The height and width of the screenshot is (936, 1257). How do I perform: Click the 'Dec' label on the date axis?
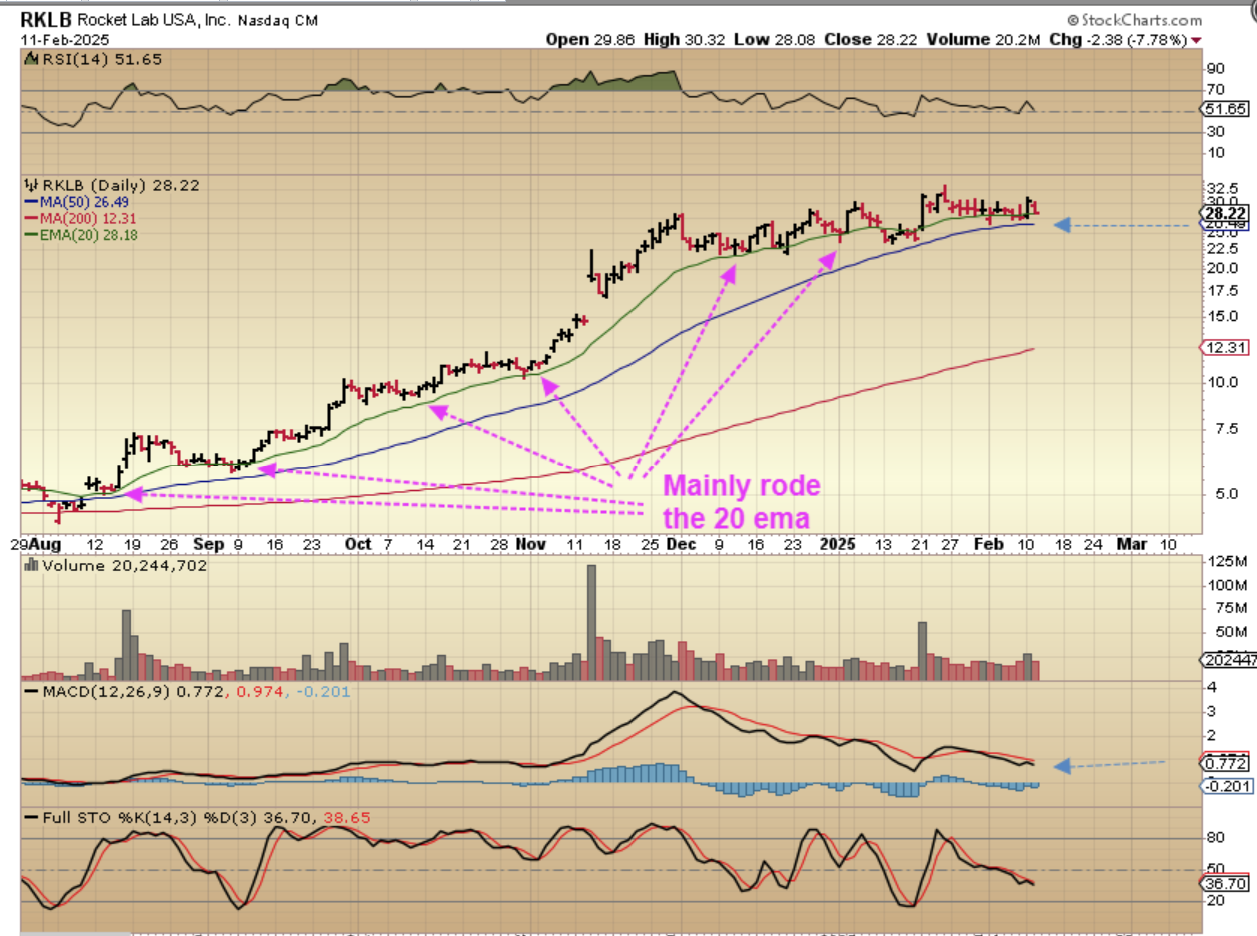click(681, 544)
